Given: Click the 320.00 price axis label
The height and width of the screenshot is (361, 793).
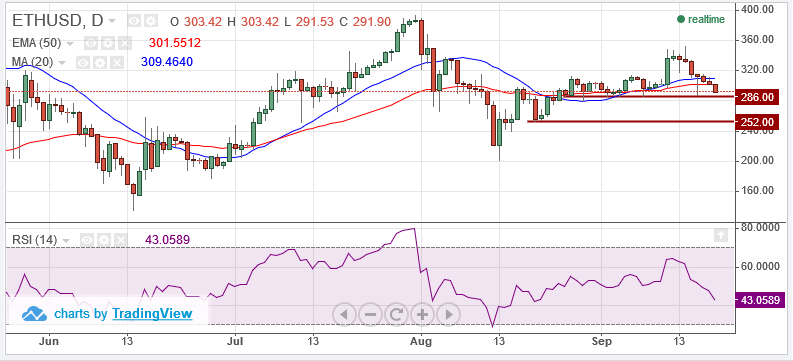Looking at the screenshot, I should click(x=757, y=70).
